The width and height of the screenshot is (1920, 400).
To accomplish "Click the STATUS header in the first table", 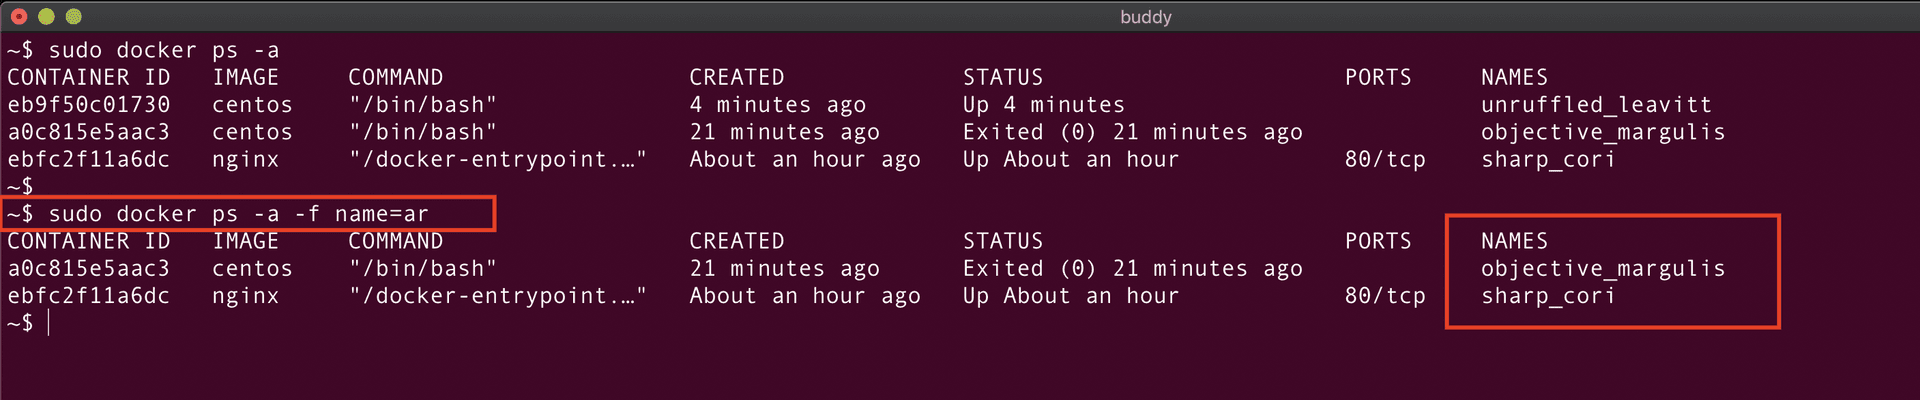I will pyautogui.click(x=1002, y=77).
